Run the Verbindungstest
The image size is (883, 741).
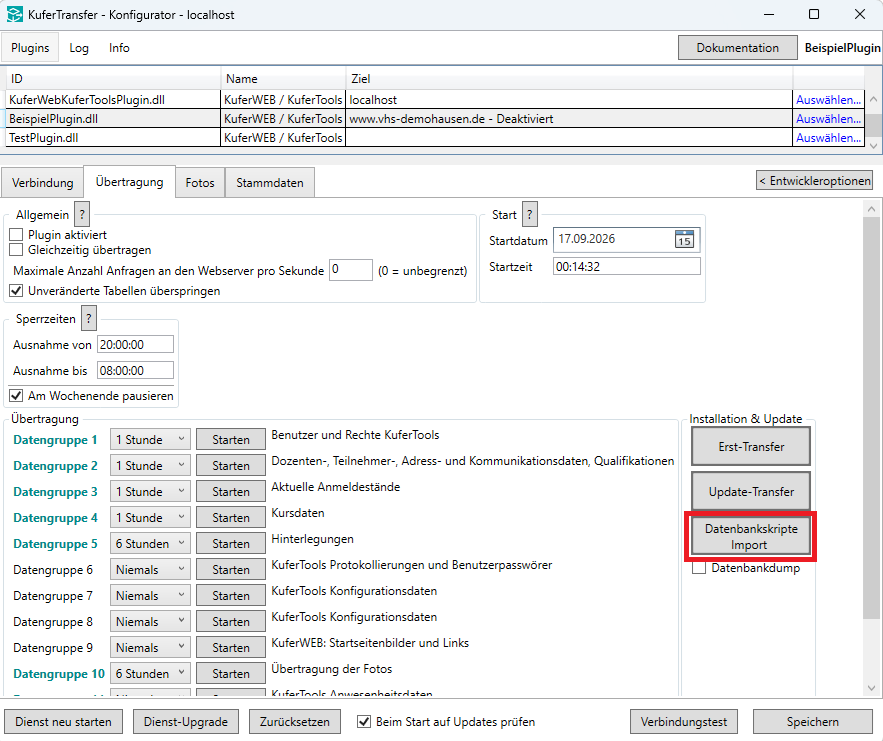coord(684,721)
